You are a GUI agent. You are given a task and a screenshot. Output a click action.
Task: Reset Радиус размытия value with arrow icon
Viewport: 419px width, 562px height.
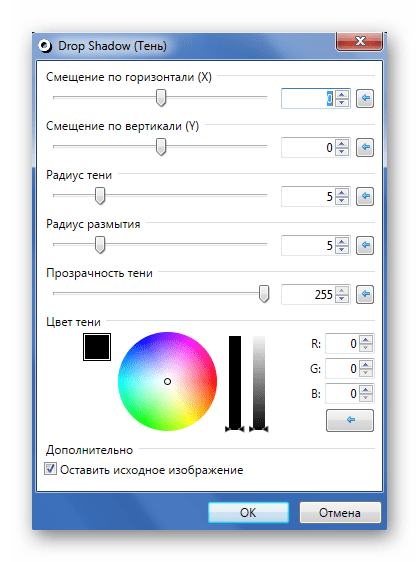(365, 246)
